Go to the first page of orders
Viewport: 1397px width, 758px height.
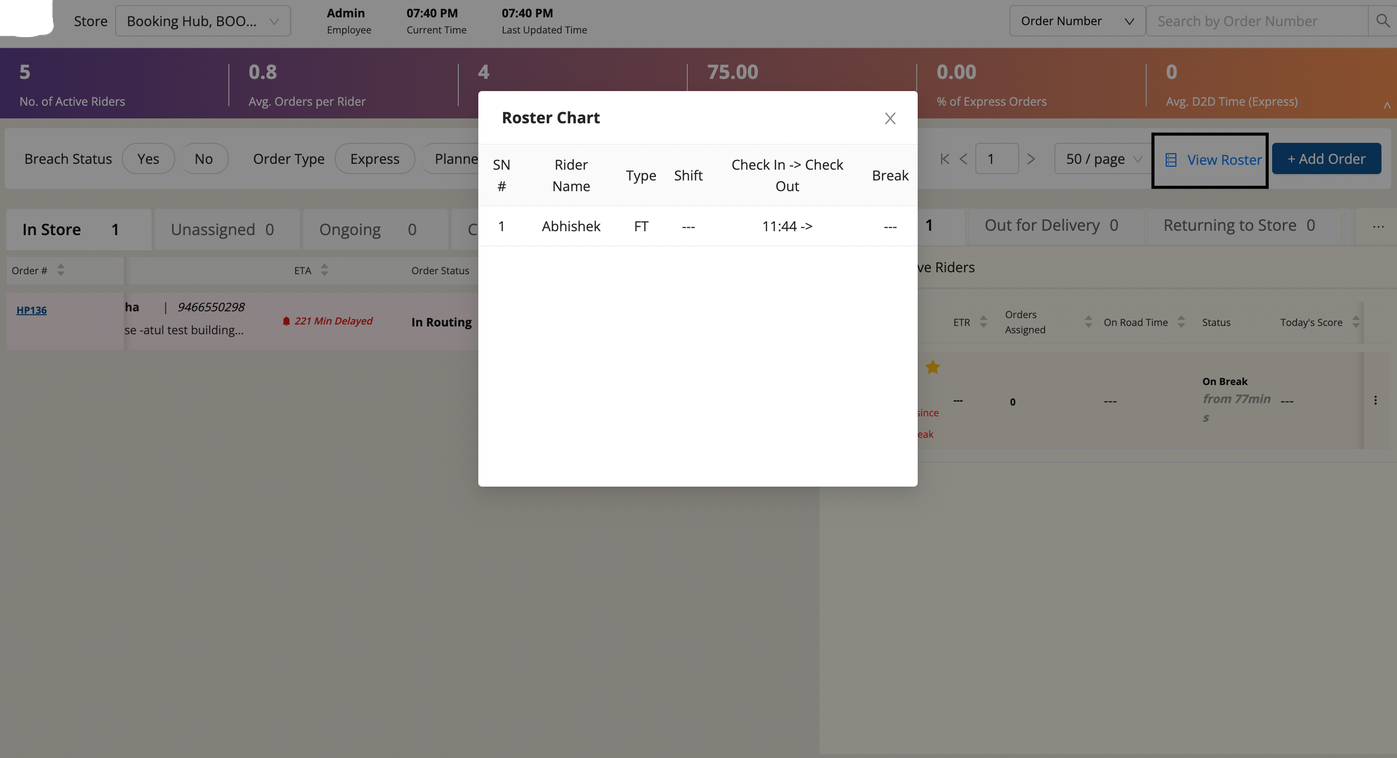click(x=944, y=159)
